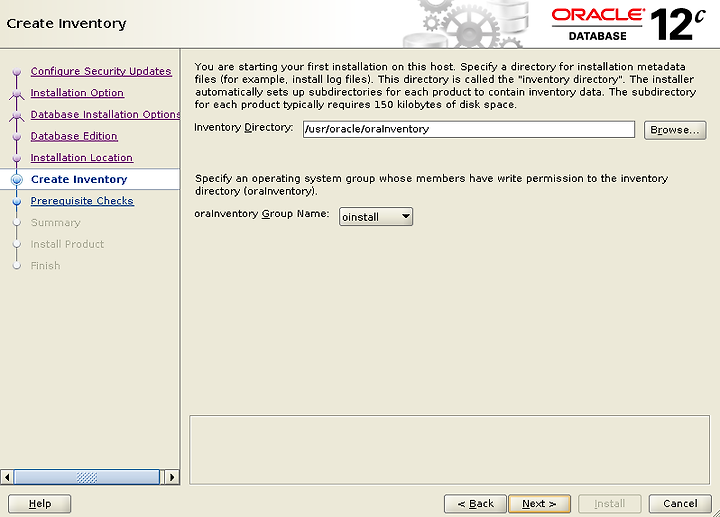The image size is (720, 517).
Task: Select the Create Inventory step
Action: (79, 179)
